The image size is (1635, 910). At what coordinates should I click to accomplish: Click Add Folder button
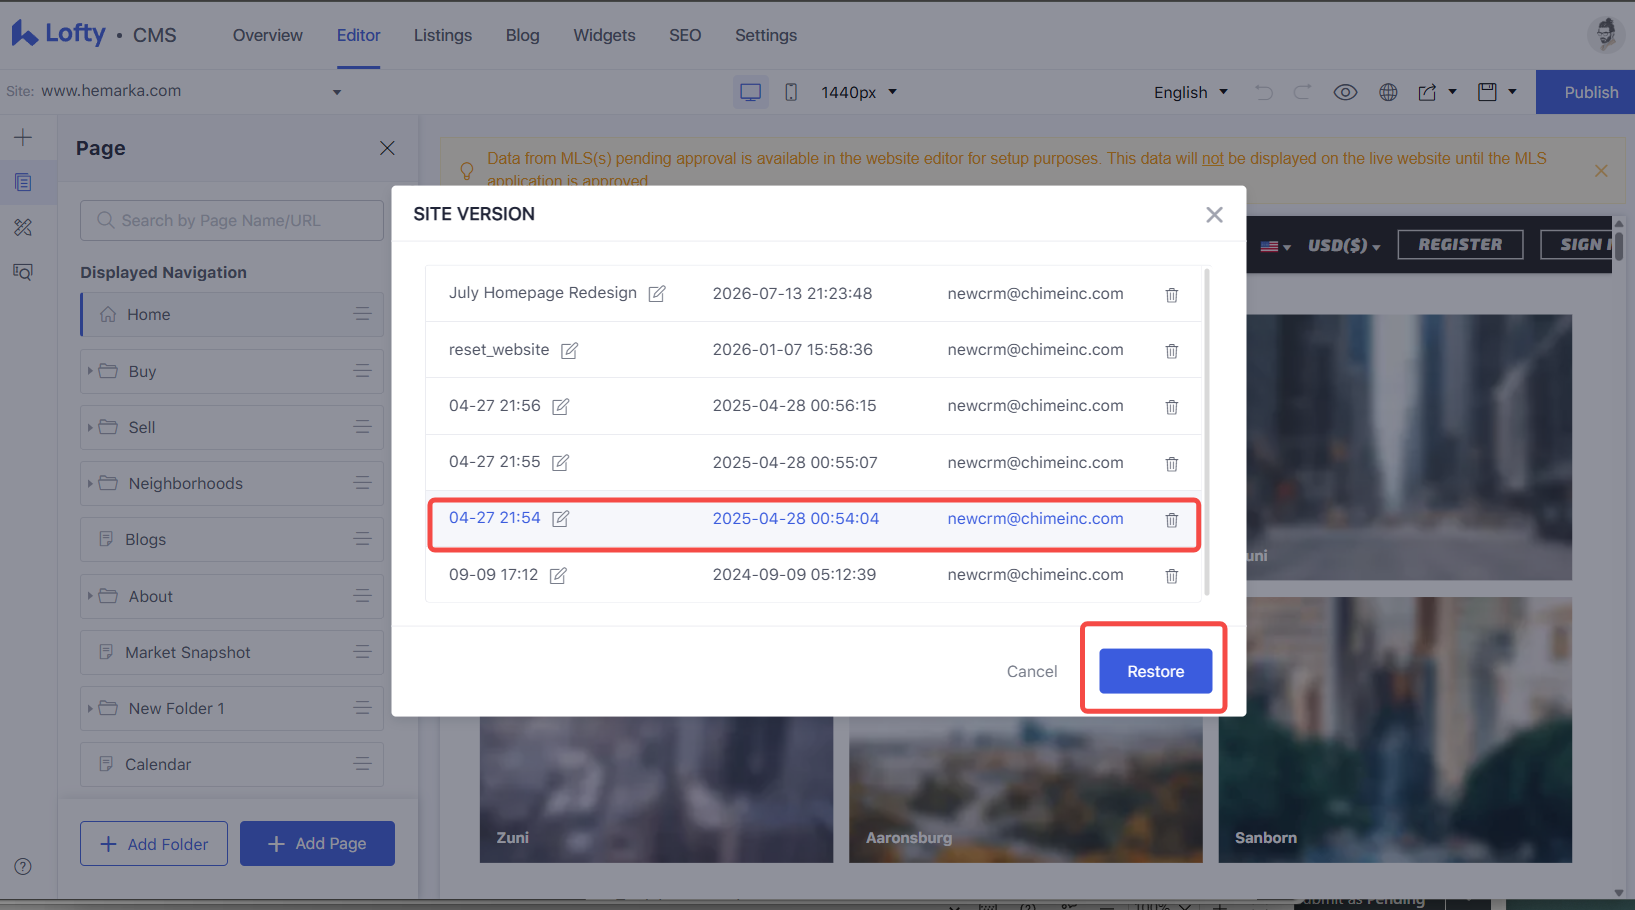click(x=154, y=844)
